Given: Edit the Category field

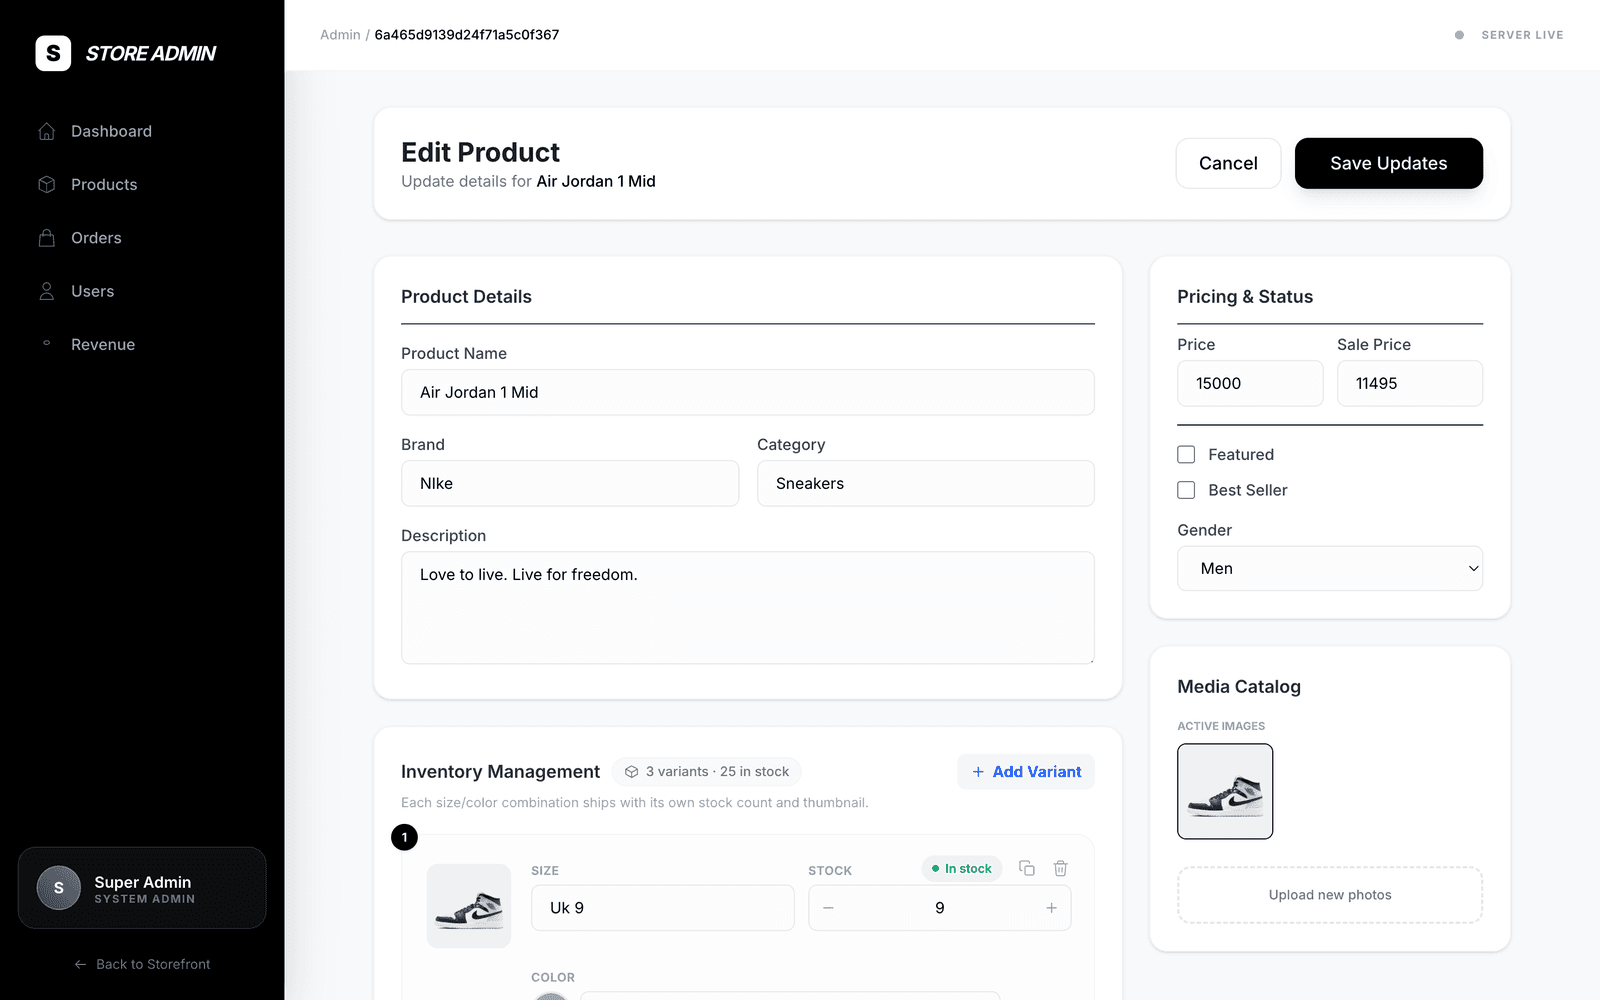Looking at the screenshot, I should coord(925,483).
